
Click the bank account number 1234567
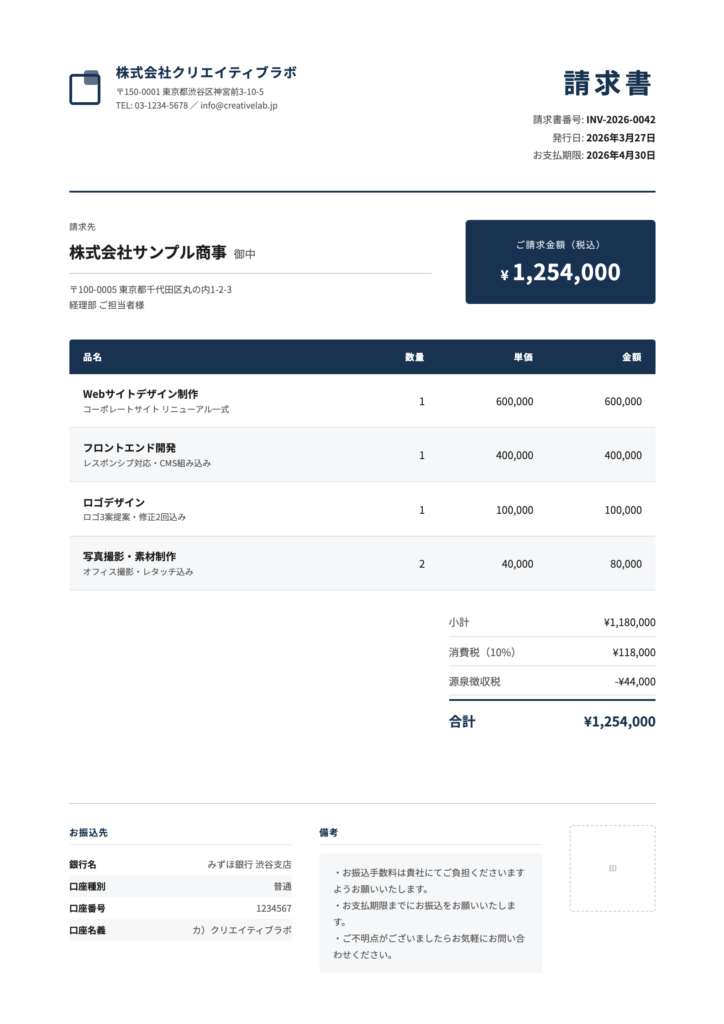tap(273, 908)
